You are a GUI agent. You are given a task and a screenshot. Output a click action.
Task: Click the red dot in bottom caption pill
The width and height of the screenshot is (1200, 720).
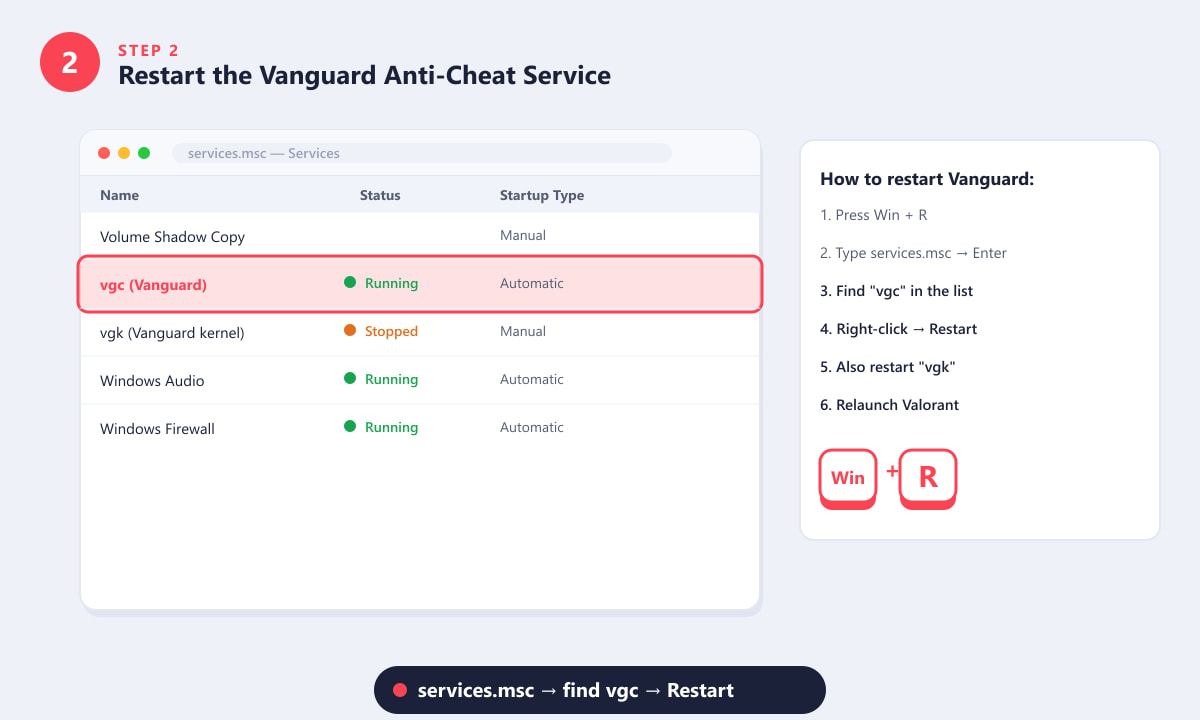click(x=400, y=690)
